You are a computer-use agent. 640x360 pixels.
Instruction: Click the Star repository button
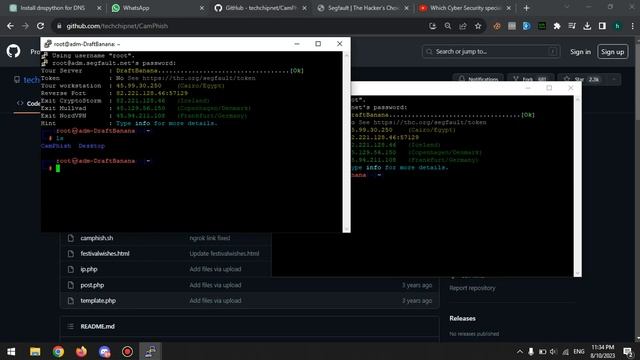[x=582, y=79]
